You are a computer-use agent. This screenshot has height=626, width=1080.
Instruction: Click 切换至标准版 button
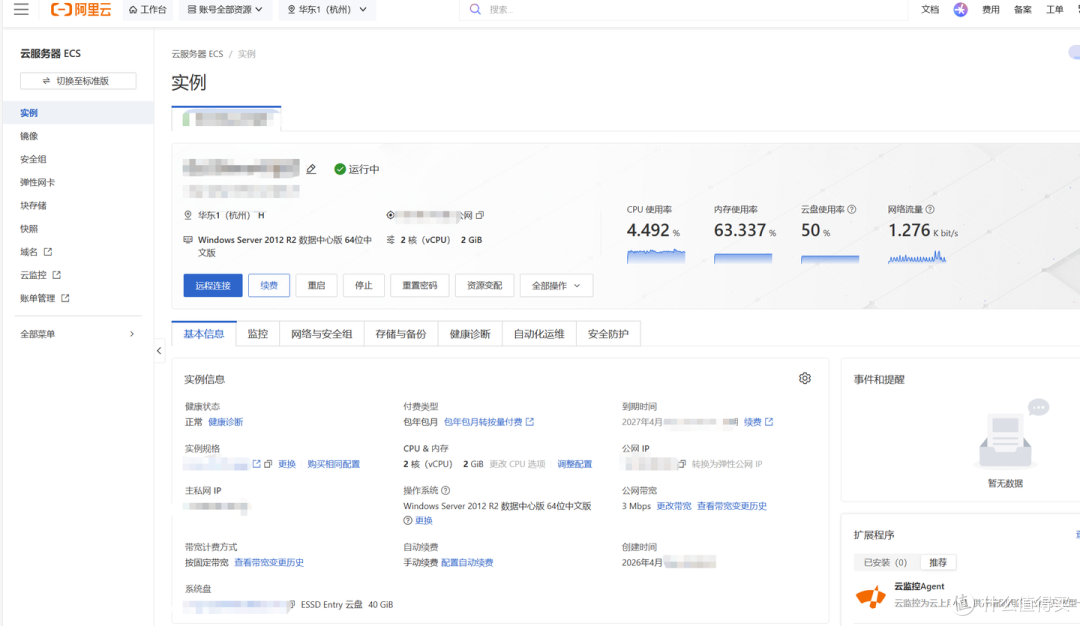pyautogui.click(x=78, y=81)
